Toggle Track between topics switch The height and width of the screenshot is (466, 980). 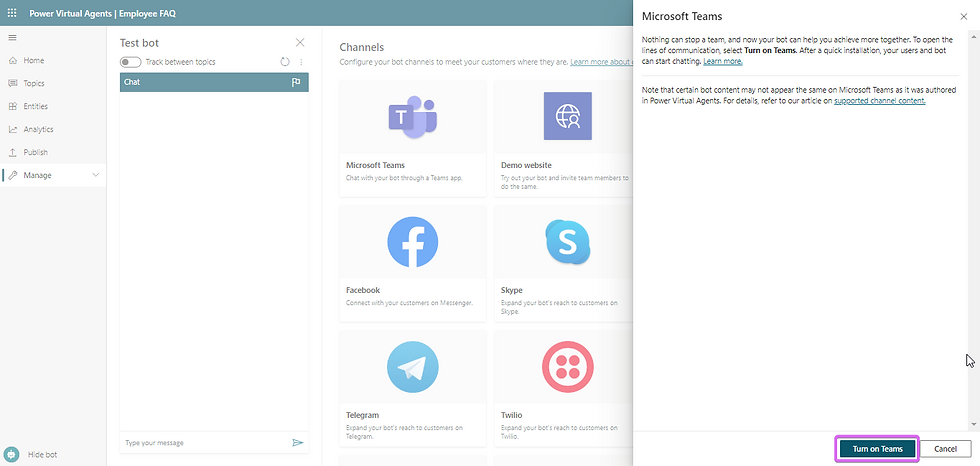(x=131, y=62)
